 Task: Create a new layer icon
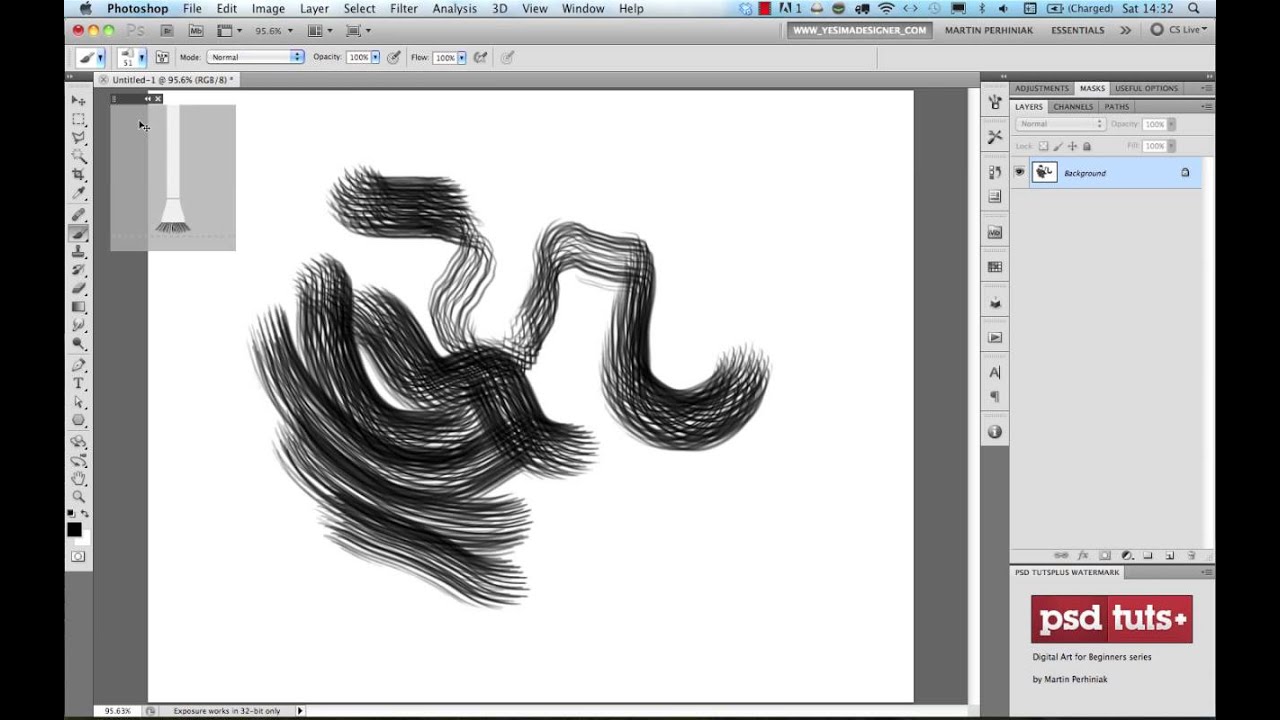pyautogui.click(x=1169, y=555)
